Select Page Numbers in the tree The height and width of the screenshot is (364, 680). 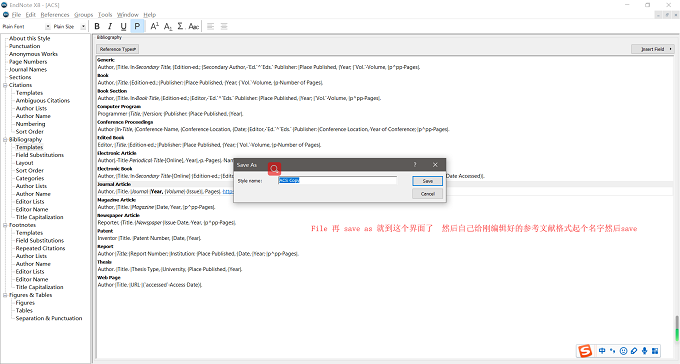(x=28, y=62)
